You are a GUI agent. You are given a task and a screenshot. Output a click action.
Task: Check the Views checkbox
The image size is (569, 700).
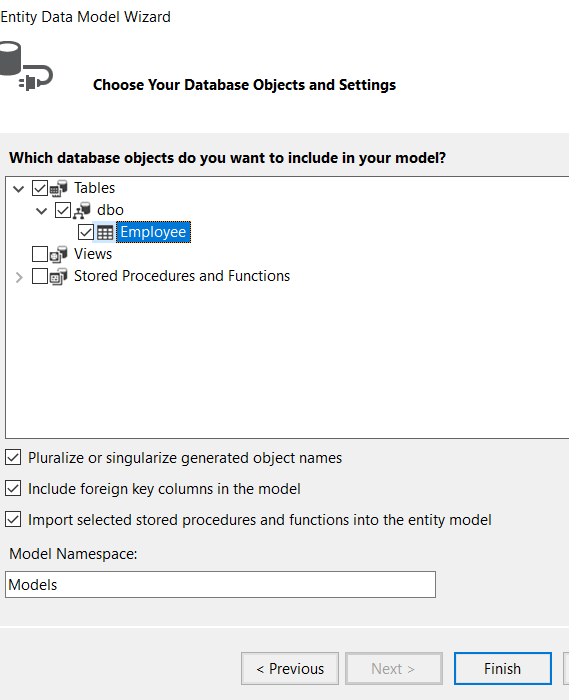pyautogui.click(x=40, y=254)
